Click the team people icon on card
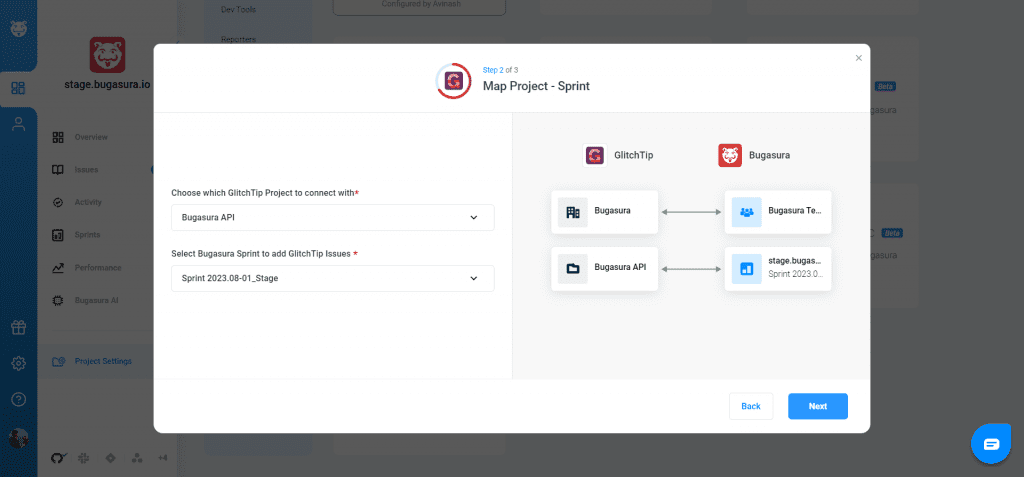This screenshot has height=477, width=1024. click(746, 212)
